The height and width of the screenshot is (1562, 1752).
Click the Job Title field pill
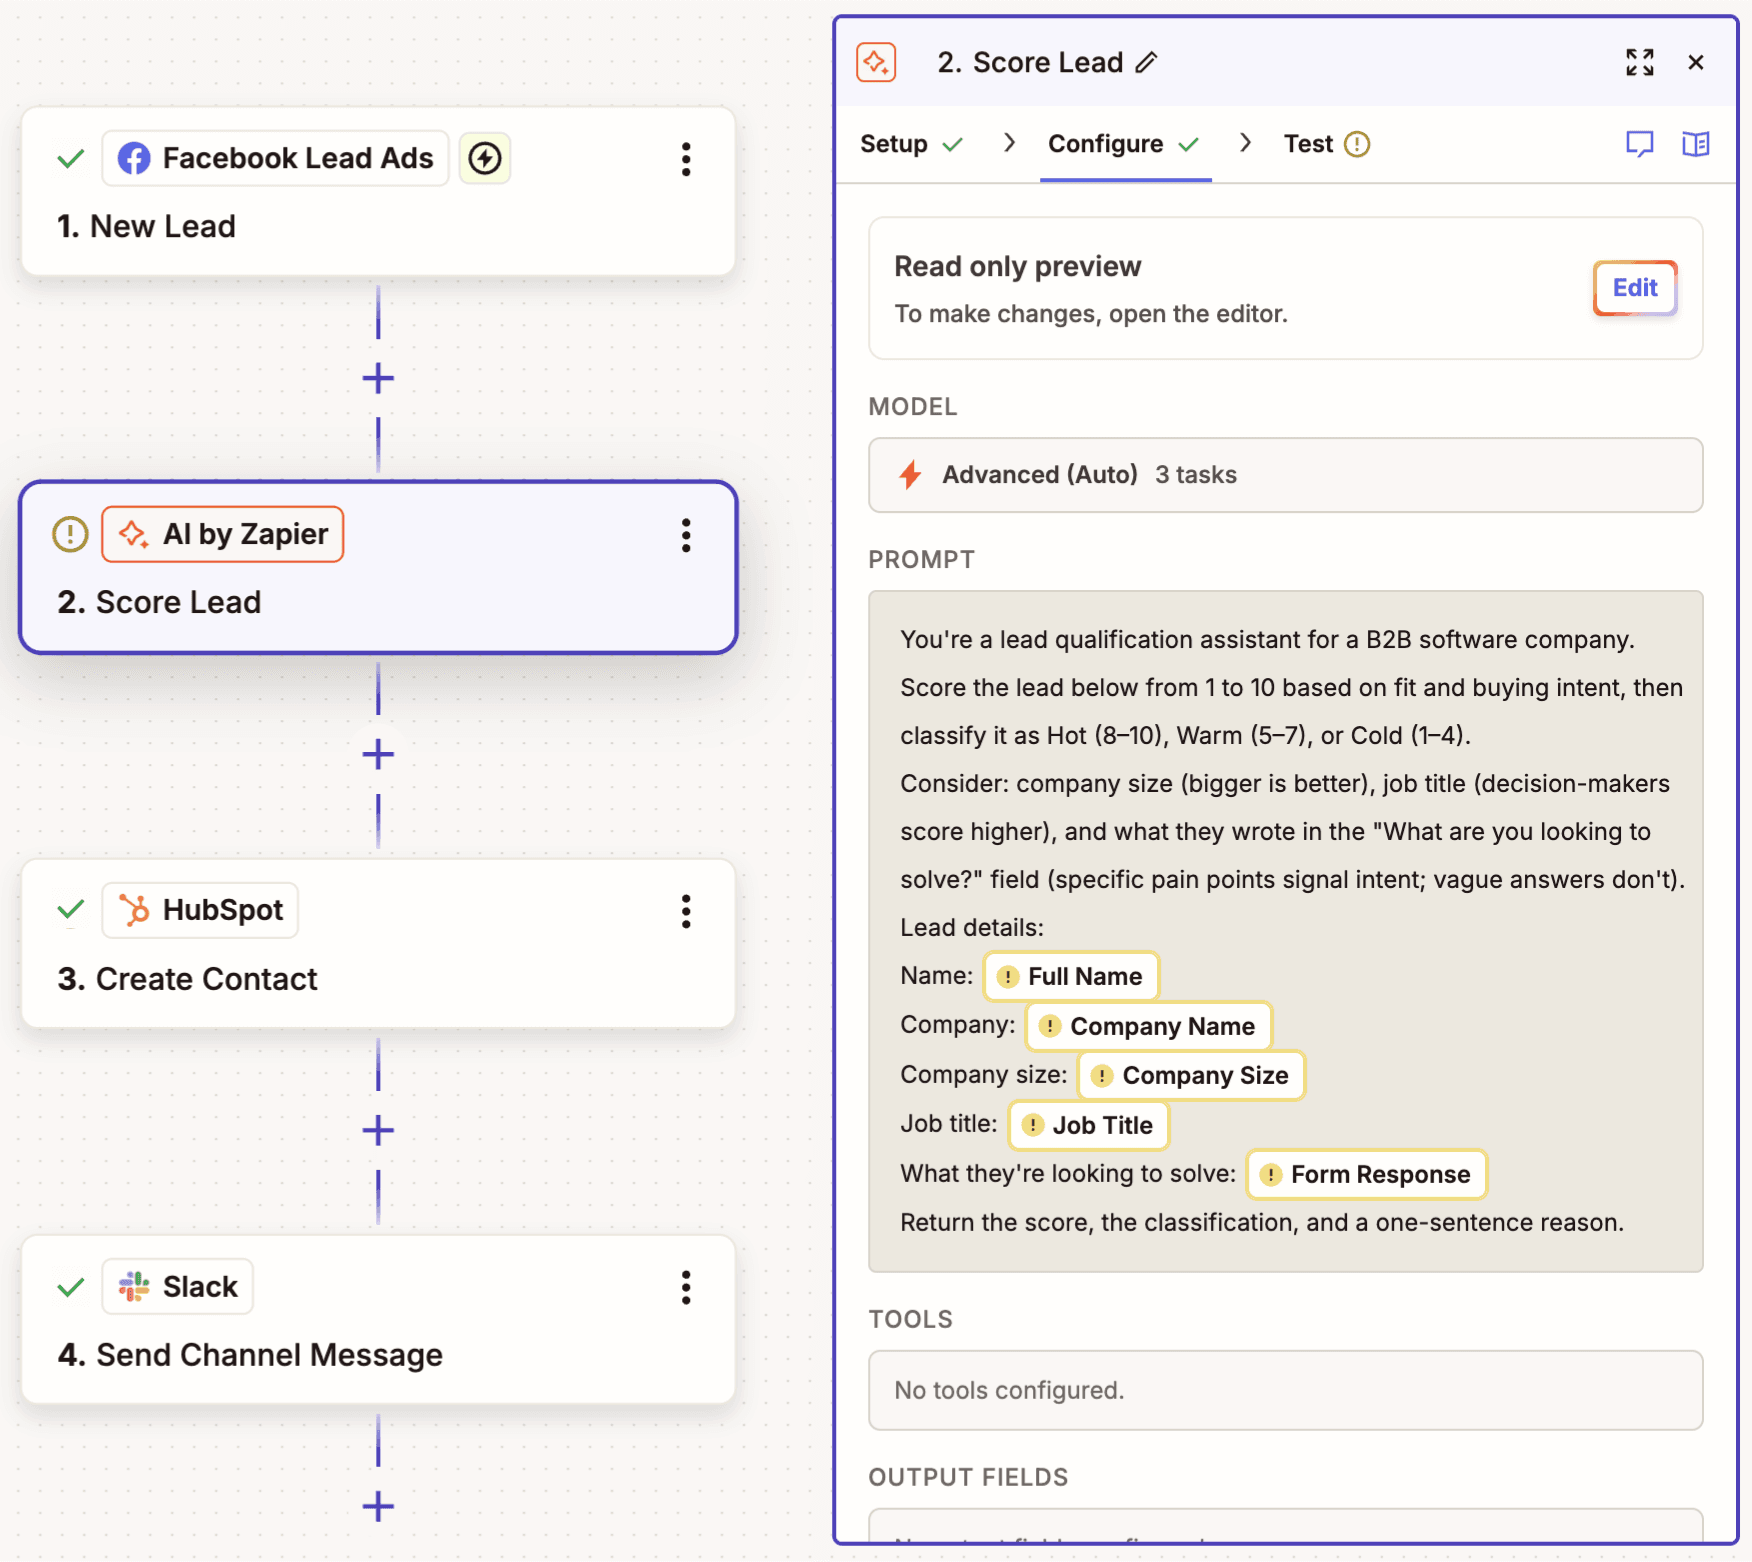[1089, 1125]
